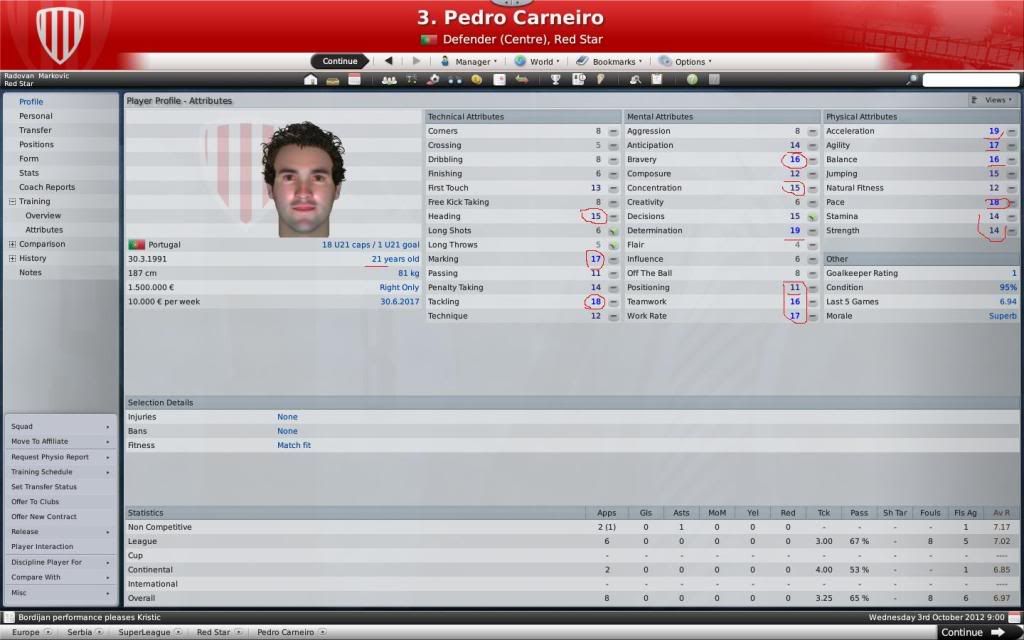Click the green help question mark icon
Viewport: 1024px width, 640px height.
[692, 80]
